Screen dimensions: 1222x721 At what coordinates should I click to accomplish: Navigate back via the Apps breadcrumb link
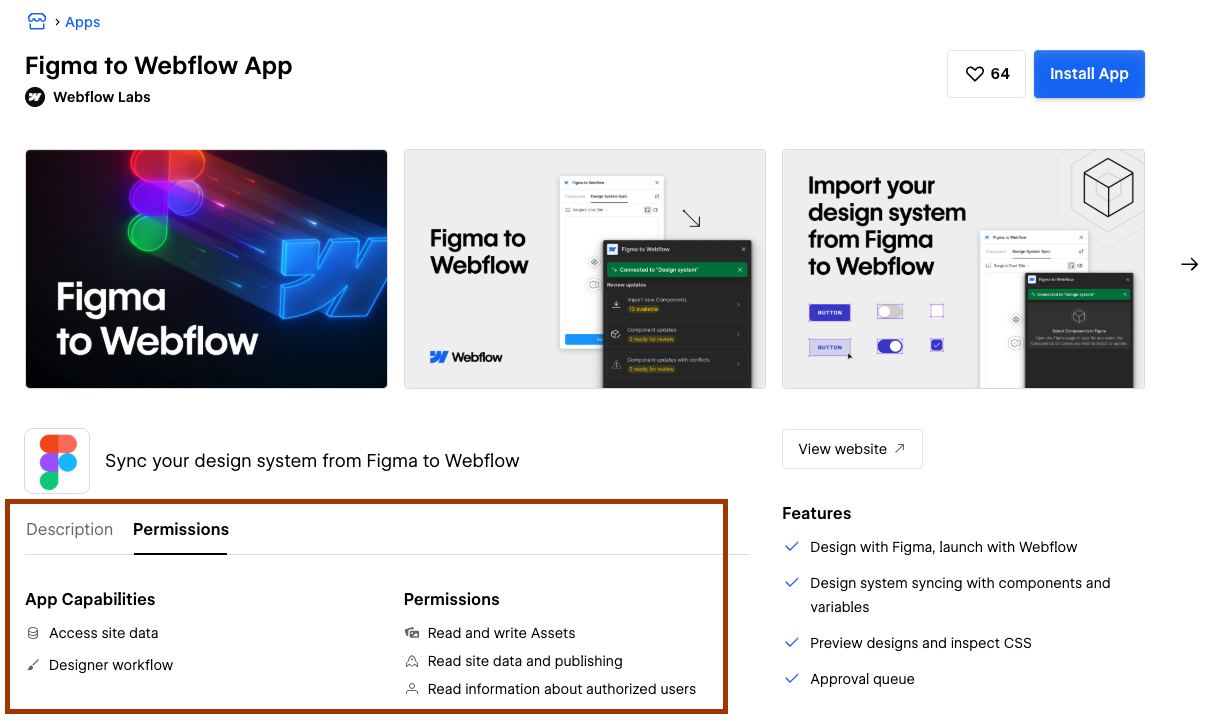tap(82, 21)
